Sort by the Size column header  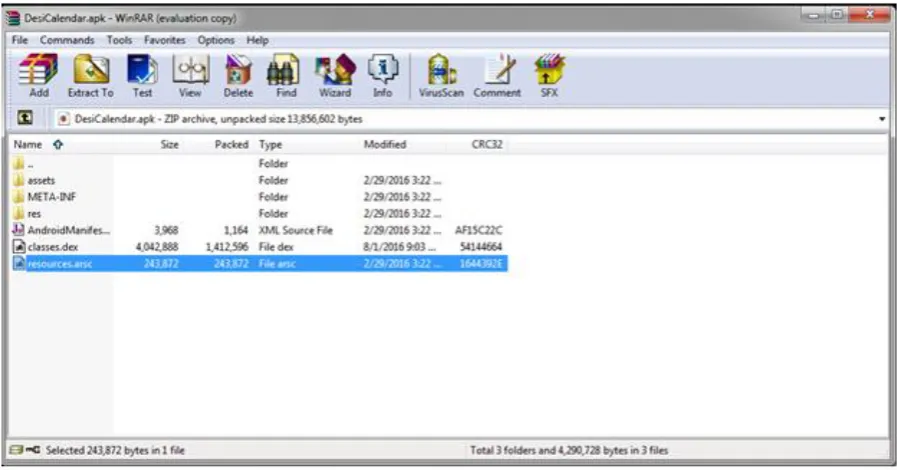(169, 145)
